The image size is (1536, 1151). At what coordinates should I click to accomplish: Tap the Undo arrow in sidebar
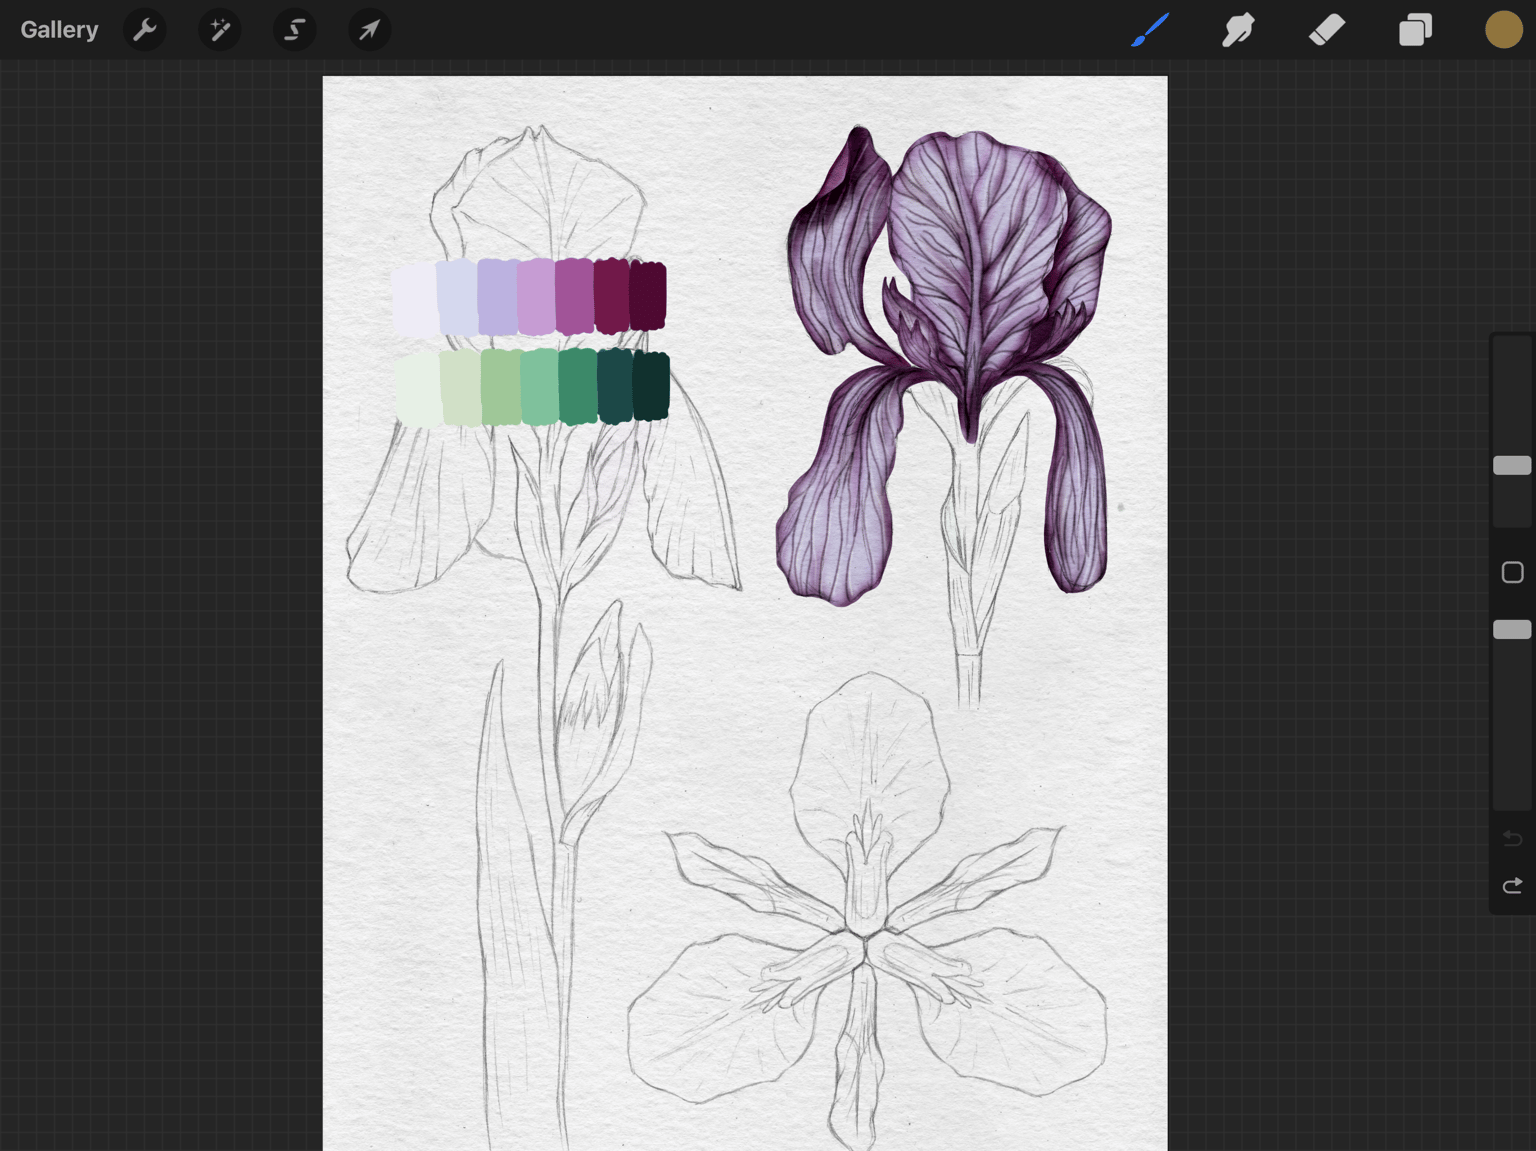pyautogui.click(x=1512, y=838)
